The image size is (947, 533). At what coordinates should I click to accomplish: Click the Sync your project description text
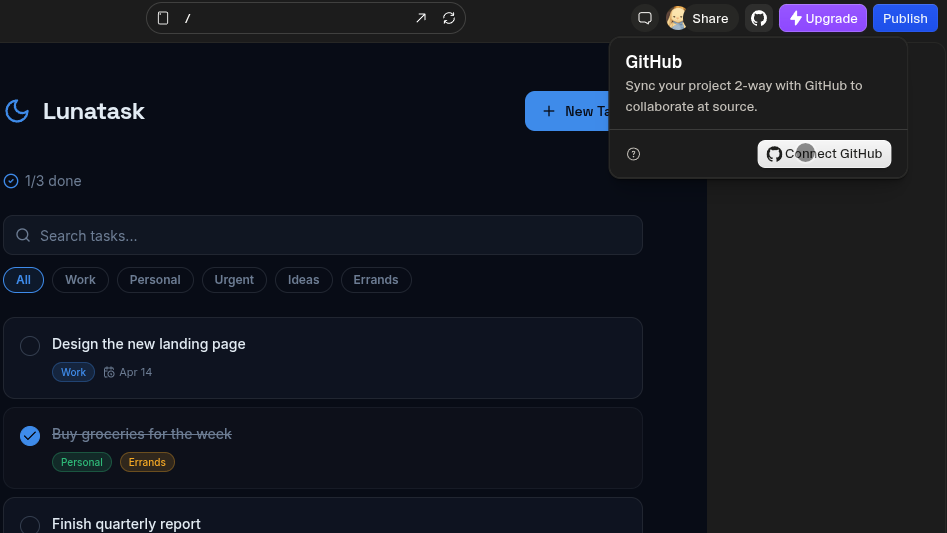(744, 96)
